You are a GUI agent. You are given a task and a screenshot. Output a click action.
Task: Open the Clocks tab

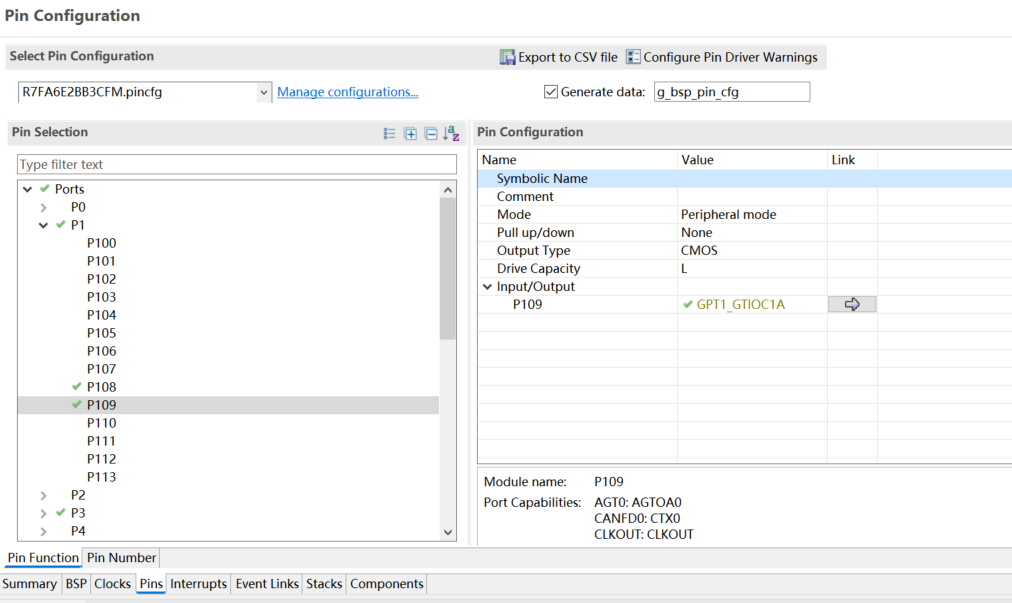click(x=112, y=584)
